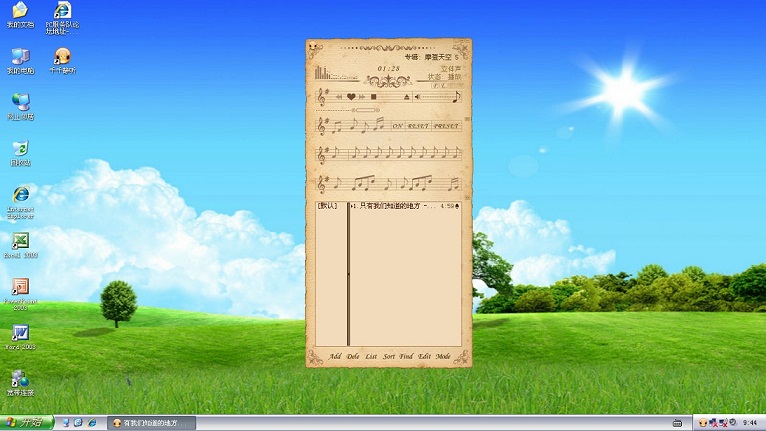Open the List menu of playlist
The image size is (766, 431).
click(x=371, y=356)
